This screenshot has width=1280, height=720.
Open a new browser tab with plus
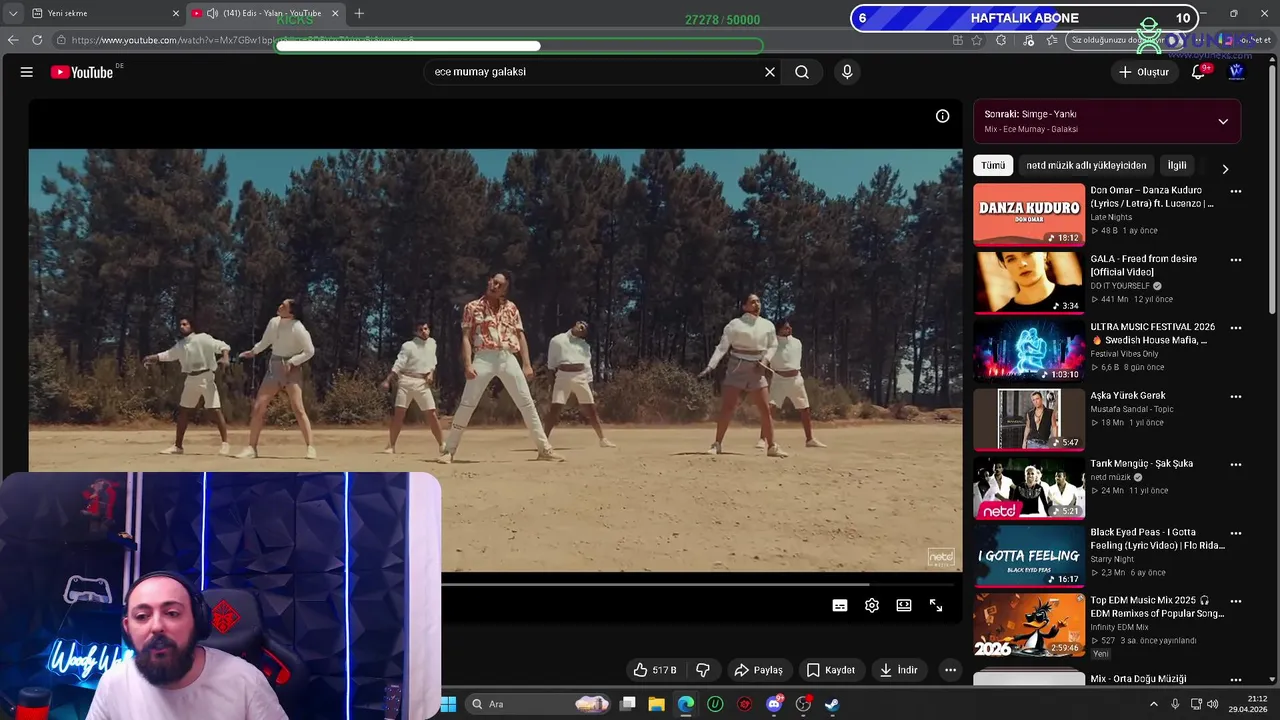pos(359,13)
